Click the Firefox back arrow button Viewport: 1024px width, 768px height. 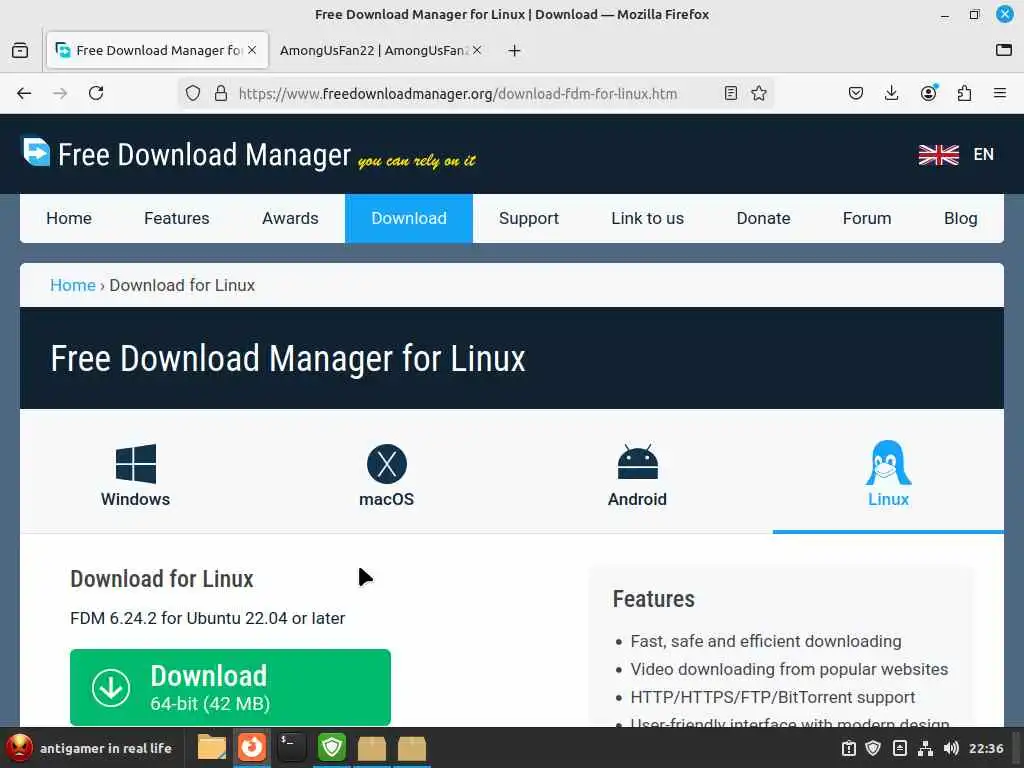24,93
